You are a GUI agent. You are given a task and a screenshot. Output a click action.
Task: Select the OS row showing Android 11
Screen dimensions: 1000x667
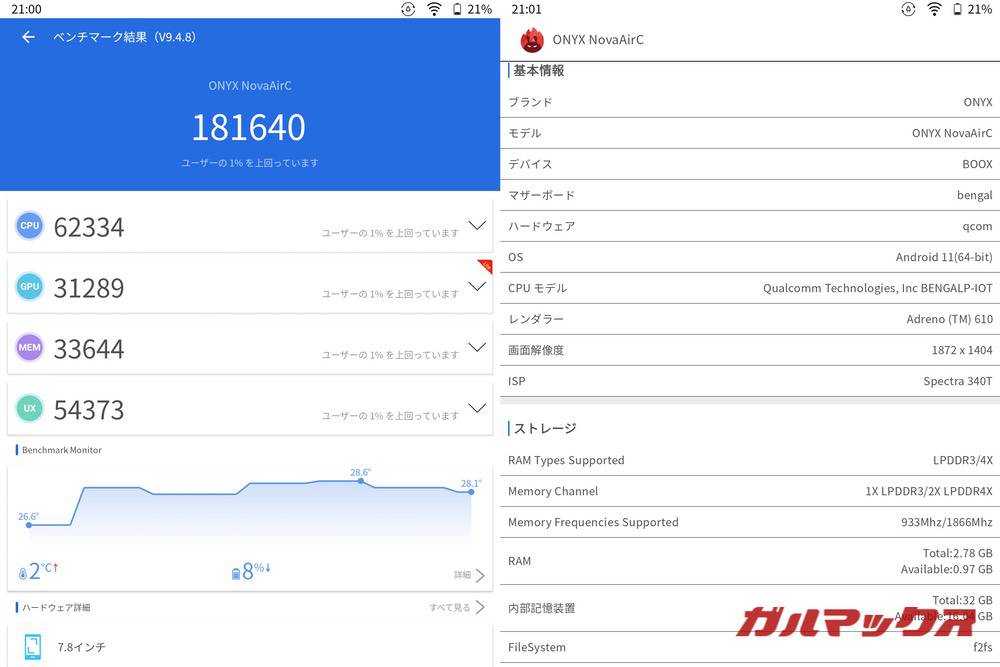pos(750,257)
